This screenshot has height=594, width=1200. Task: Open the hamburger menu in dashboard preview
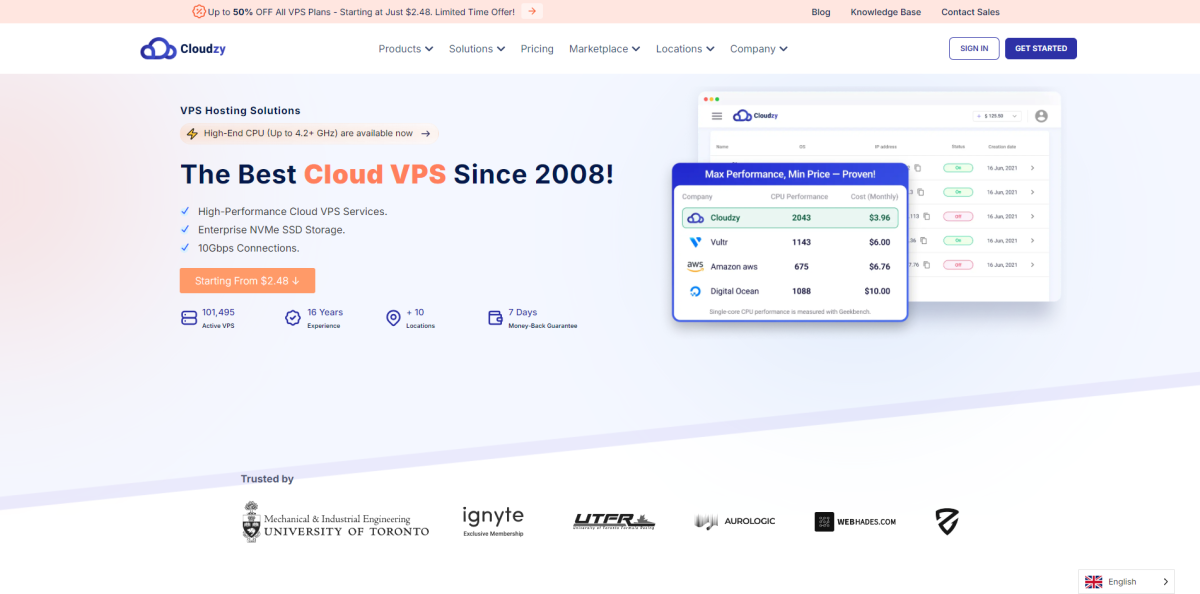(x=717, y=116)
